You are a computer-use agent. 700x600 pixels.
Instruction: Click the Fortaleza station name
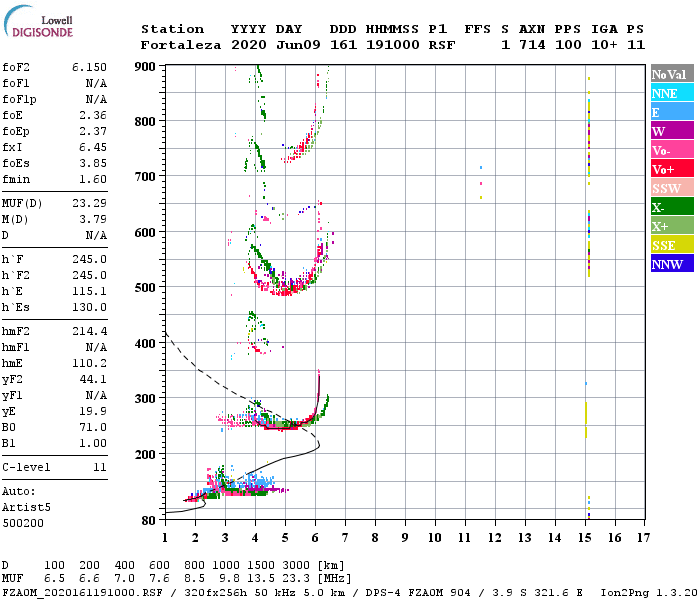pos(181,45)
